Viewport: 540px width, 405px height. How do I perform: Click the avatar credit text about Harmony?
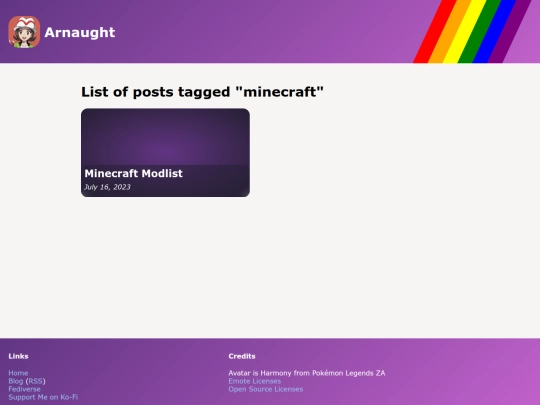(307, 373)
